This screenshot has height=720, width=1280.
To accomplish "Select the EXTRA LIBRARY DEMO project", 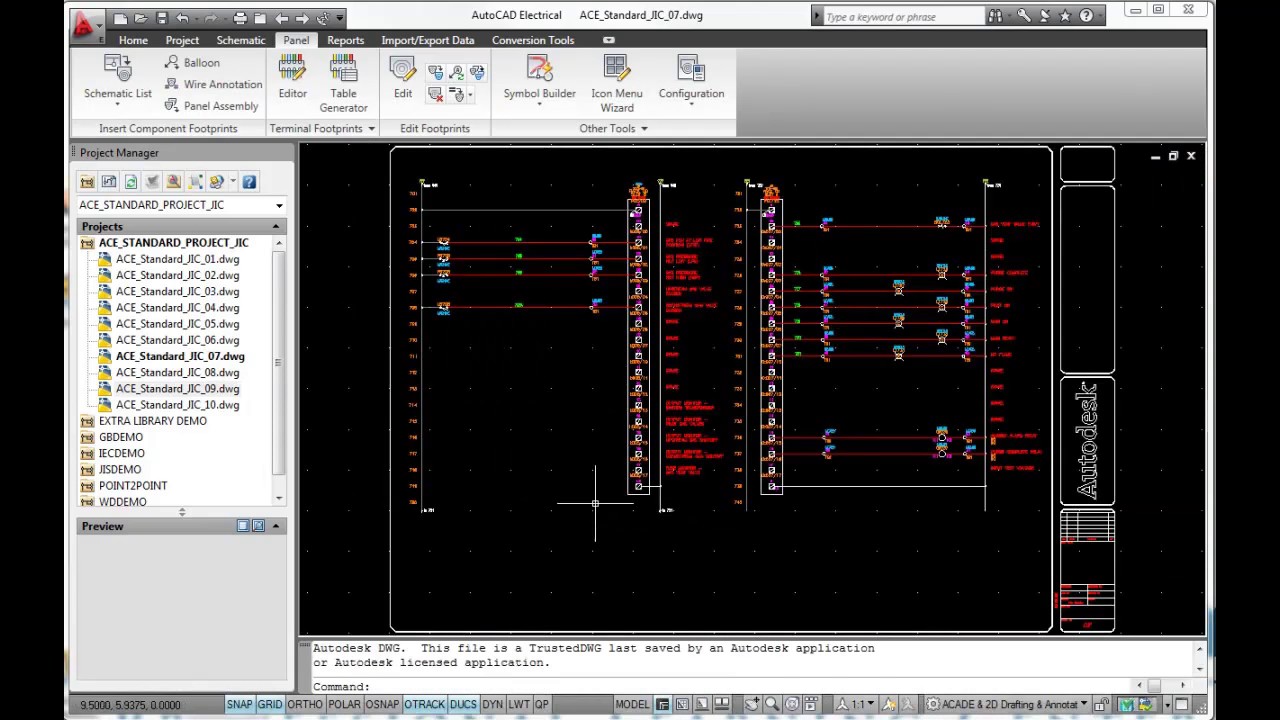I will (152, 421).
